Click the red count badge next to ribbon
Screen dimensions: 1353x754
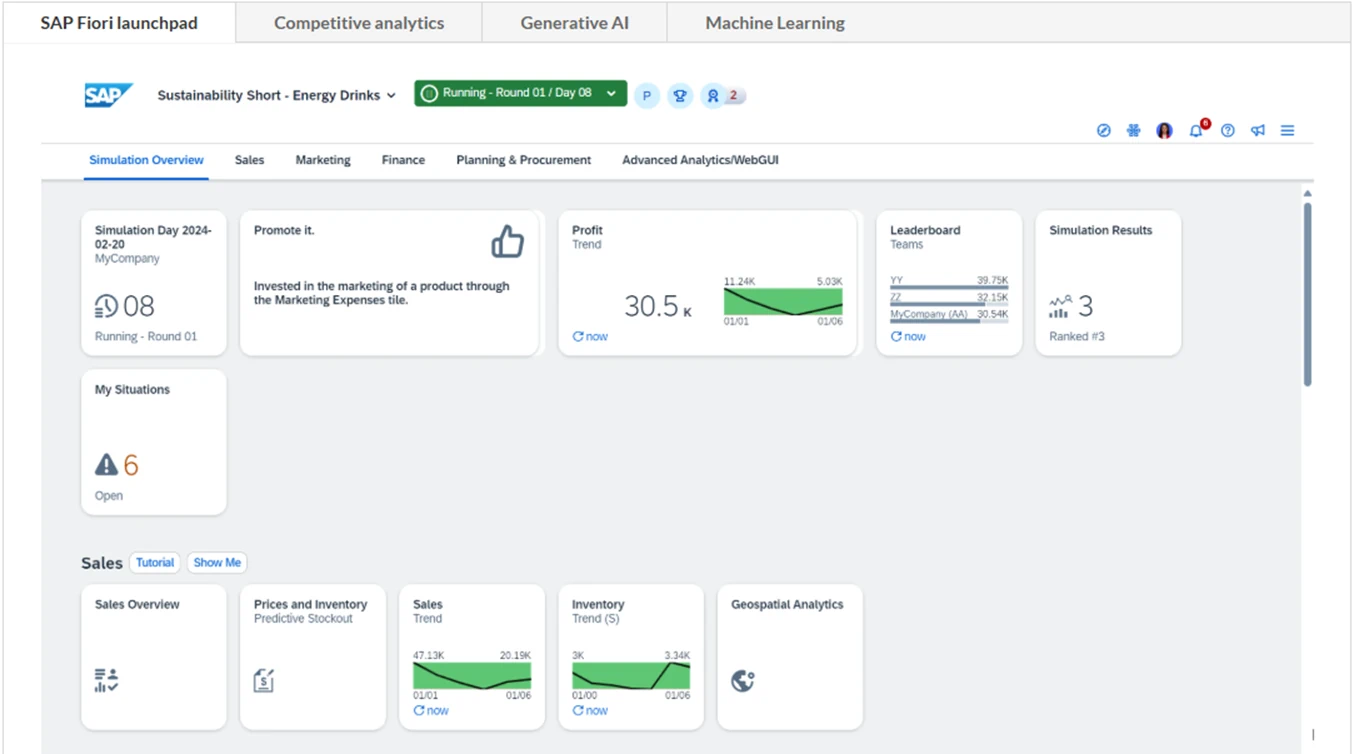[733, 96]
